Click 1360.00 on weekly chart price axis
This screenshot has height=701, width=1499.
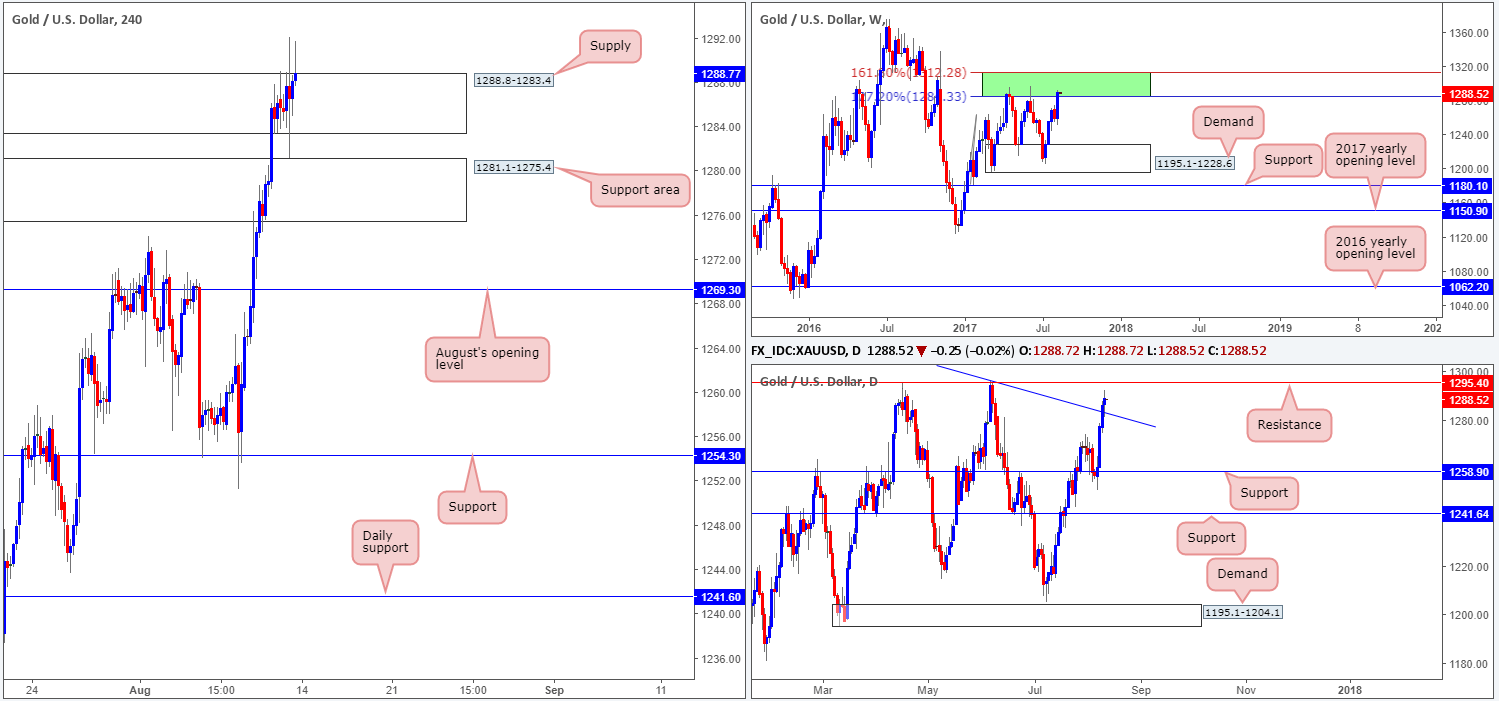1470,33
